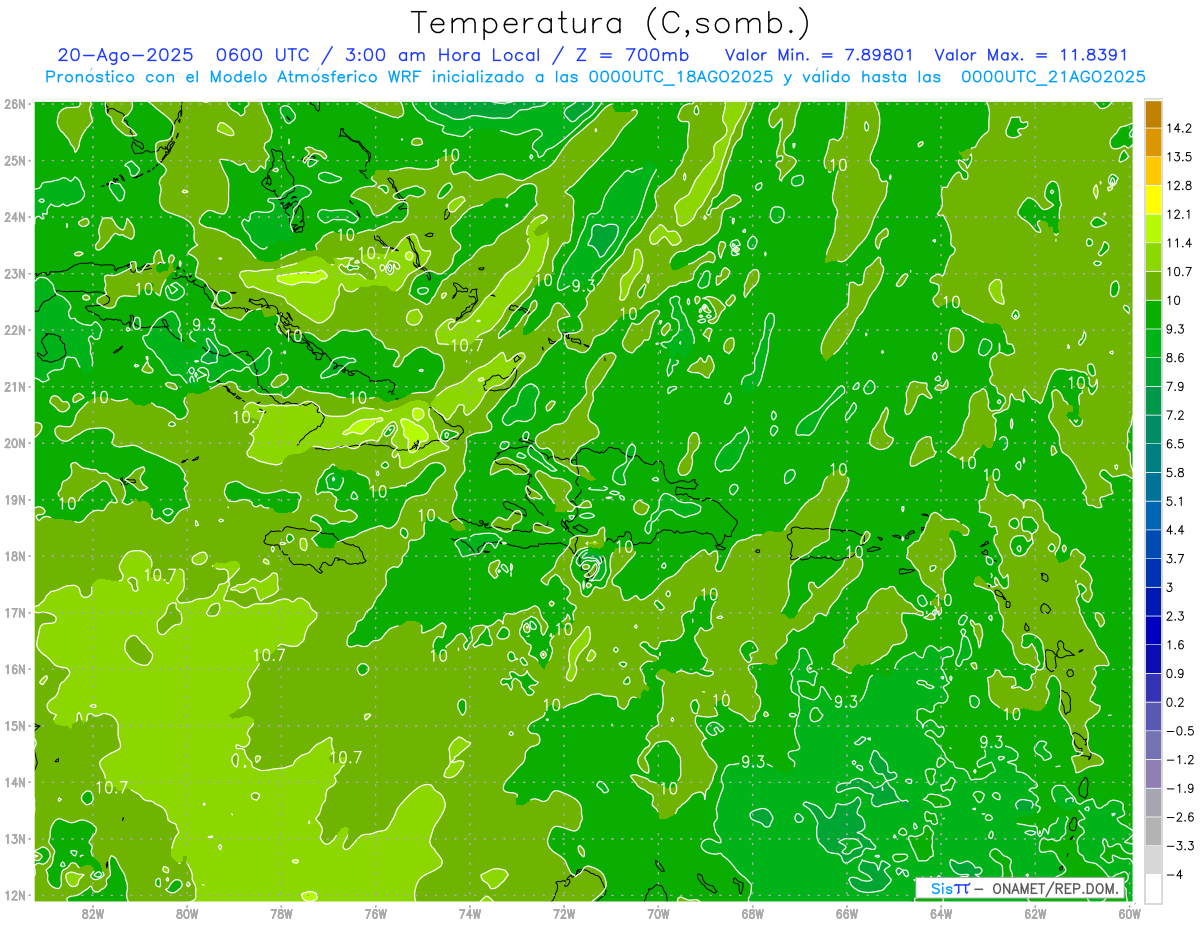This screenshot has height=927, width=1200.
Task: Click "Valor Min. = 7.89801" in header
Action: (819, 55)
